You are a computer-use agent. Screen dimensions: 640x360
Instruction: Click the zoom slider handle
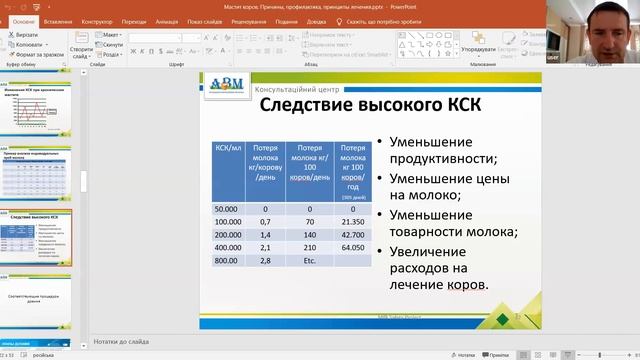(600, 355)
